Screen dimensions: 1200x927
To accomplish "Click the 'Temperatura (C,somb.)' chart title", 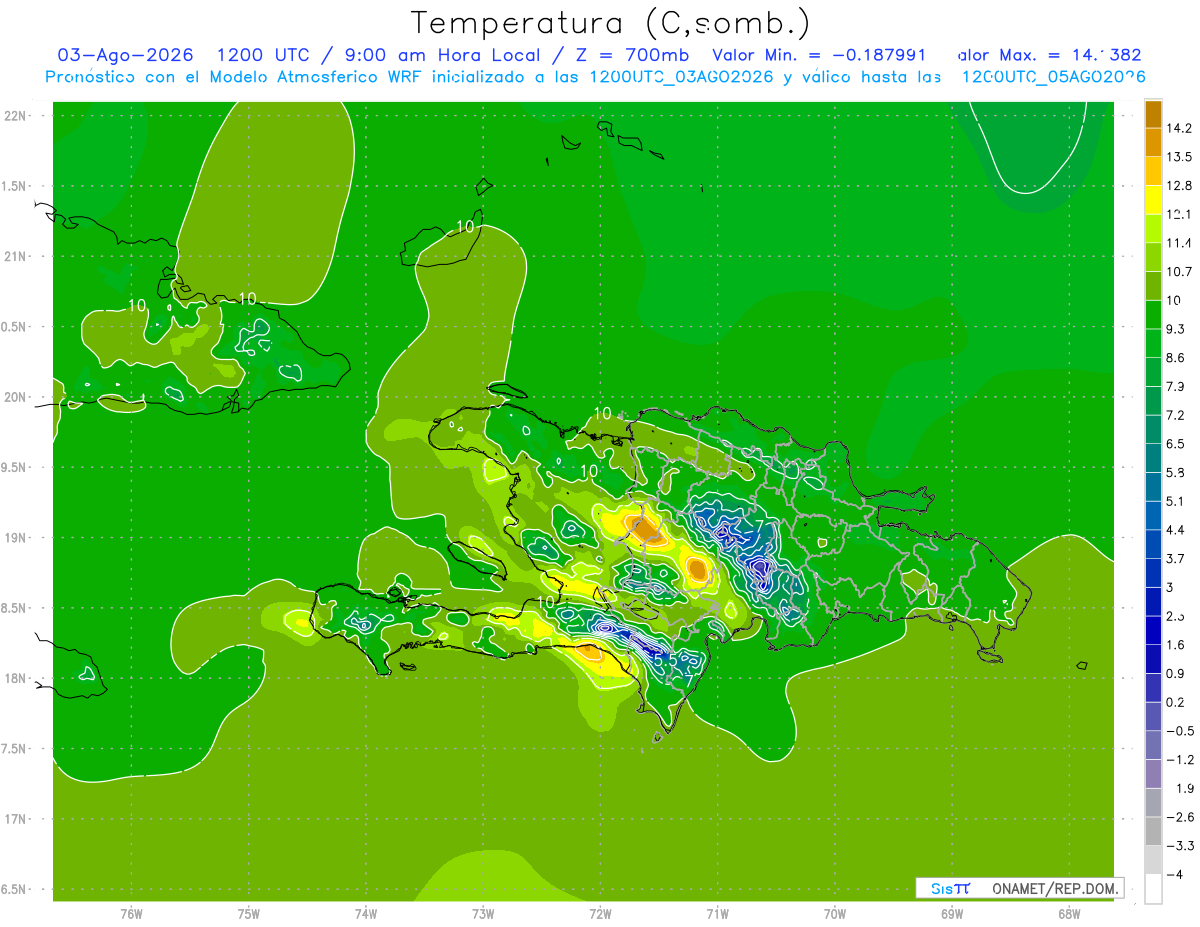I will point(610,22).
